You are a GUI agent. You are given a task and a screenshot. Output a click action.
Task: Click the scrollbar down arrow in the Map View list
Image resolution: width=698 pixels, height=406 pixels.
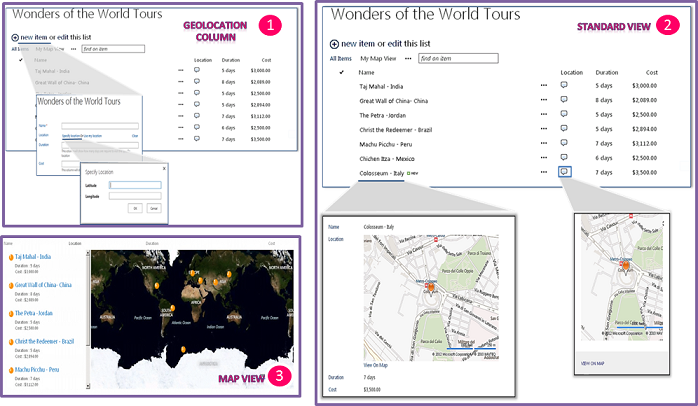pos(88,386)
